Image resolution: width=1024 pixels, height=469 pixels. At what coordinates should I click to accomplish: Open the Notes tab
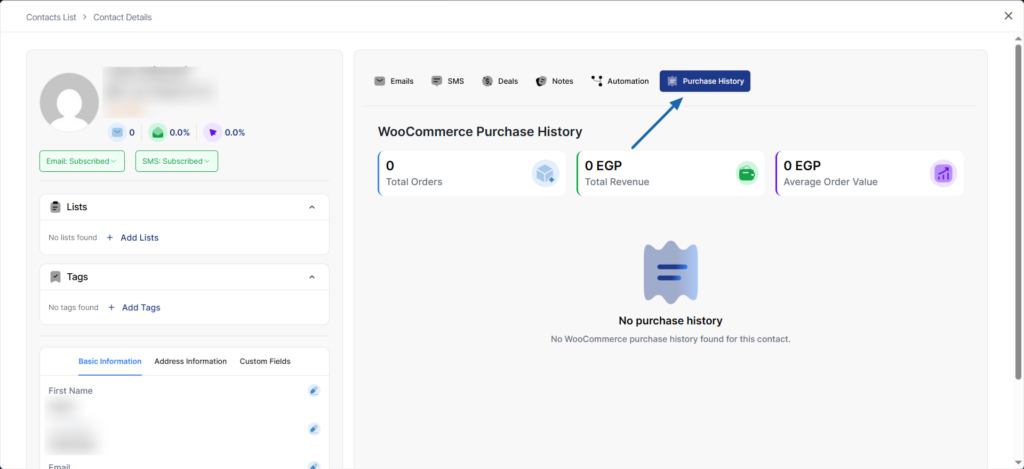(554, 81)
